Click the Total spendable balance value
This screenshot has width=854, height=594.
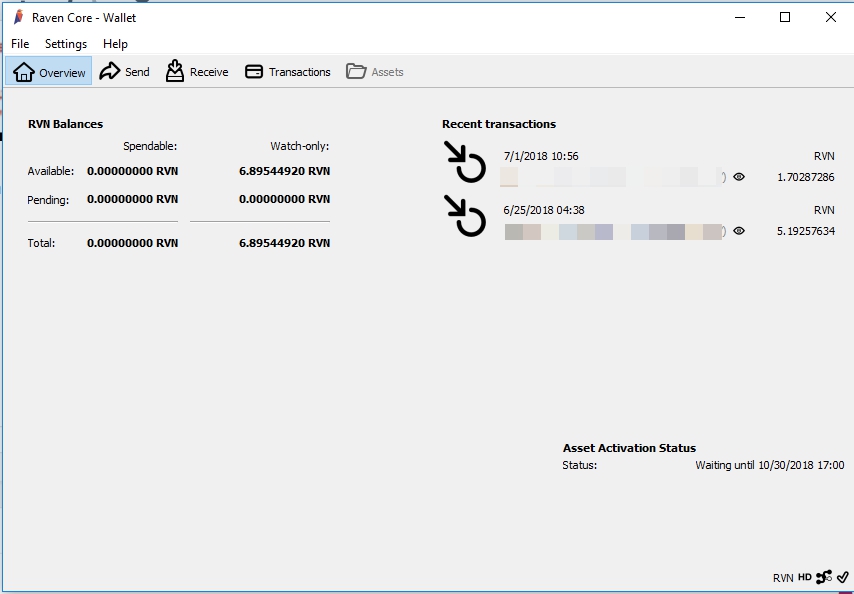coord(132,243)
